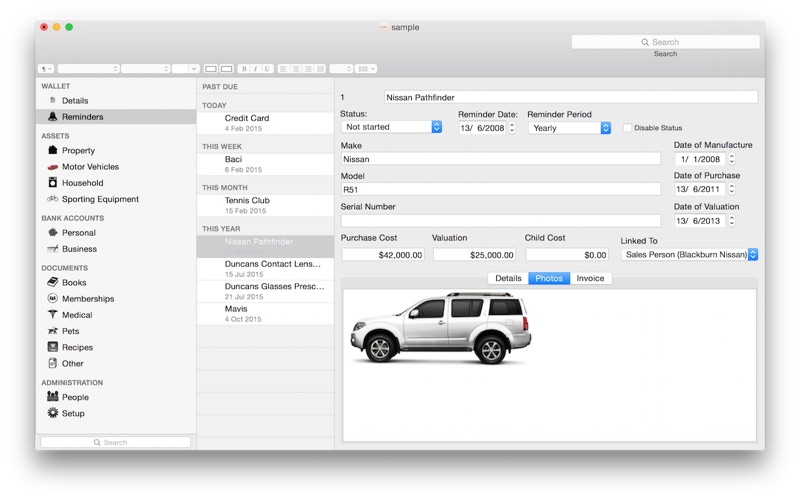Align text right in toolbar
This screenshot has height=500, width=800.
[307, 69]
